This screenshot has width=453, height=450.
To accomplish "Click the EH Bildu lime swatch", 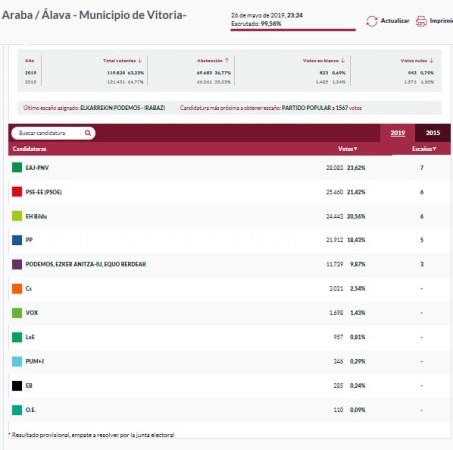I will (17, 216).
